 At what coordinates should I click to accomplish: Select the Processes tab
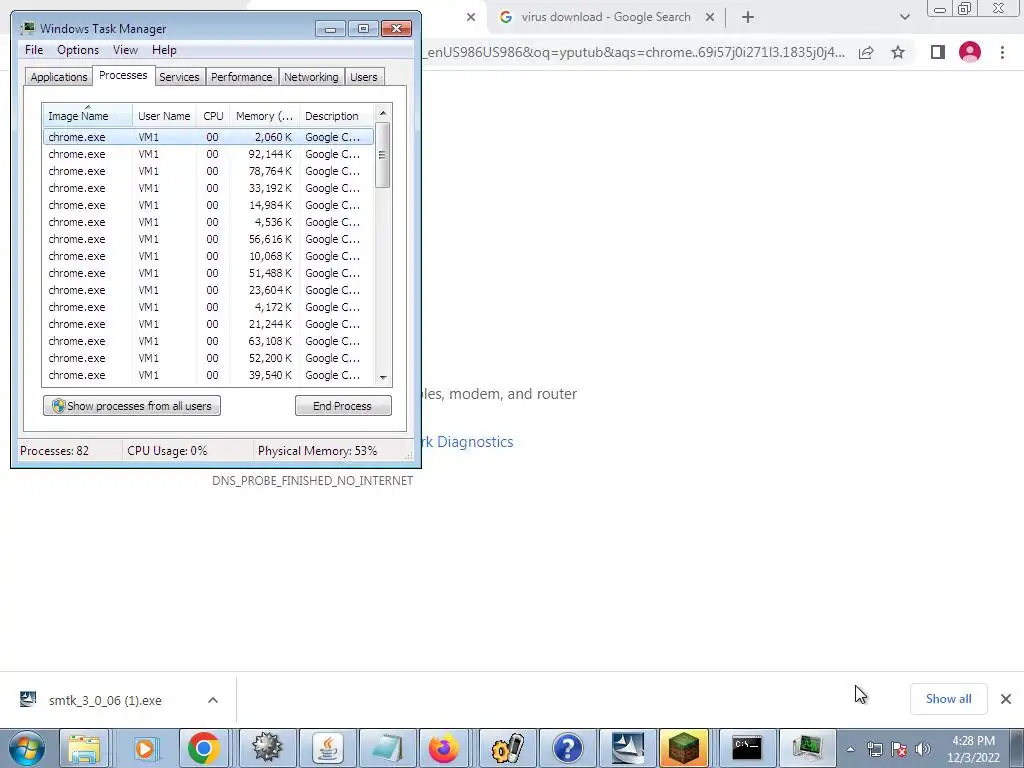click(x=123, y=75)
